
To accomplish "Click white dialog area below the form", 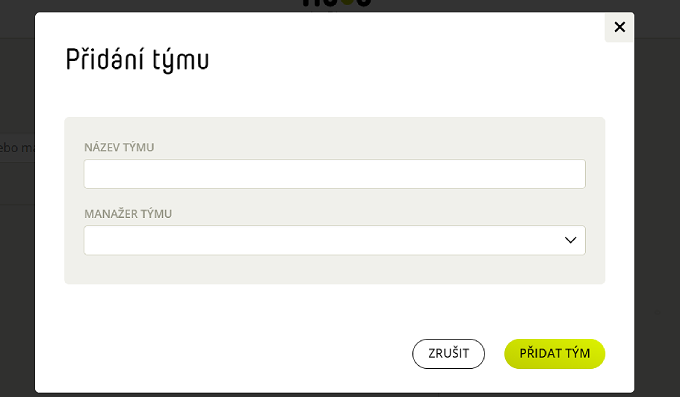I will pyautogui.click(x=217, y=338).
